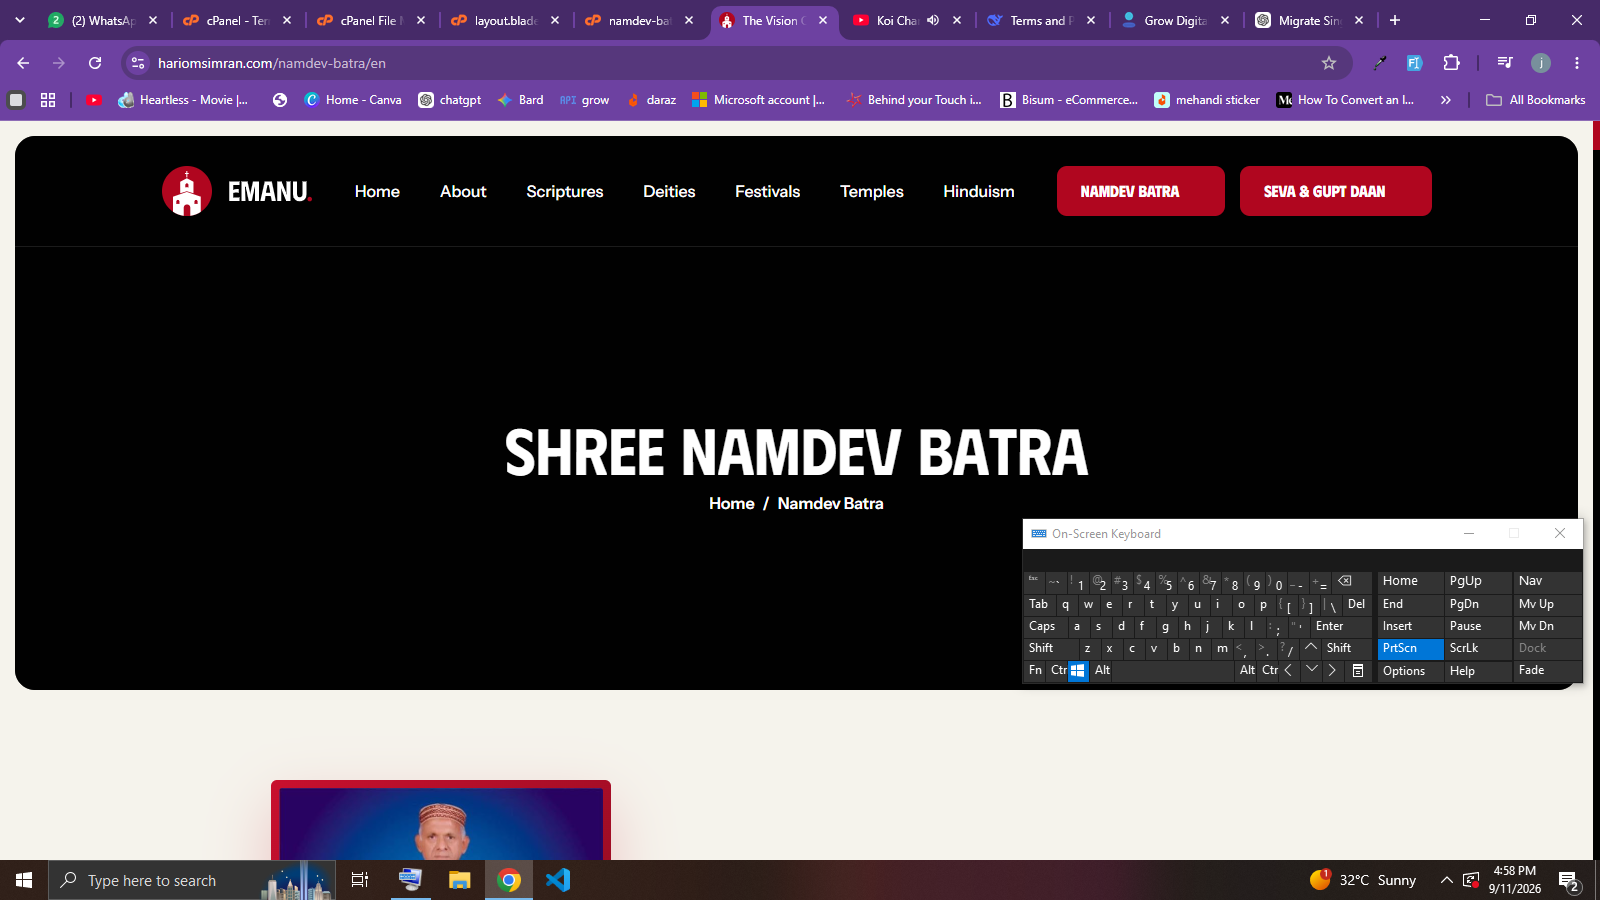This screenshot has width=1600, height=900.
Task: Open the Temples menu item
Action: point(872,191)
